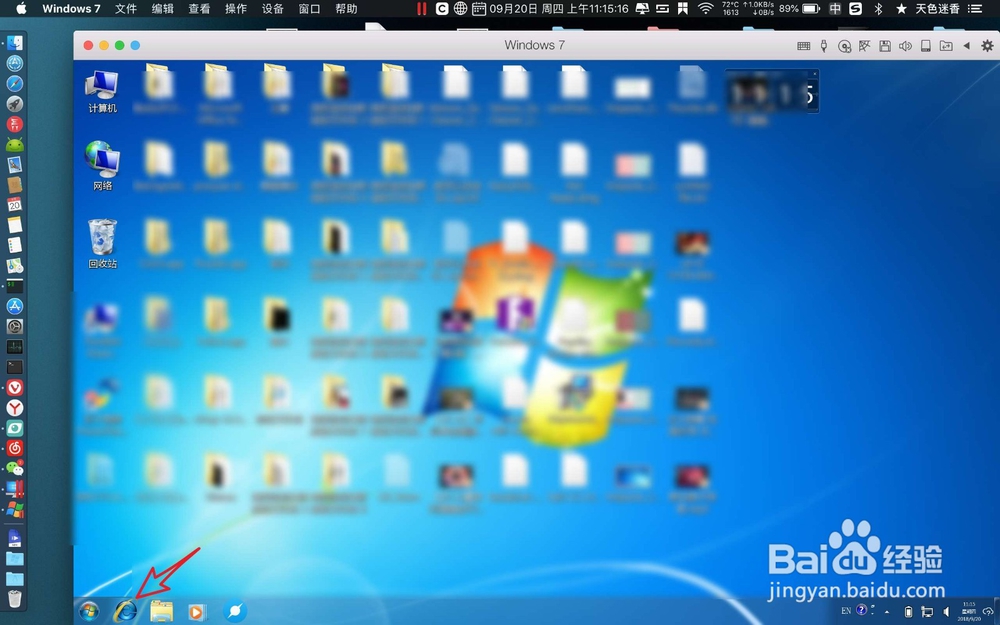
Task: Open the 操作 menu
Action: pos(236,9)
